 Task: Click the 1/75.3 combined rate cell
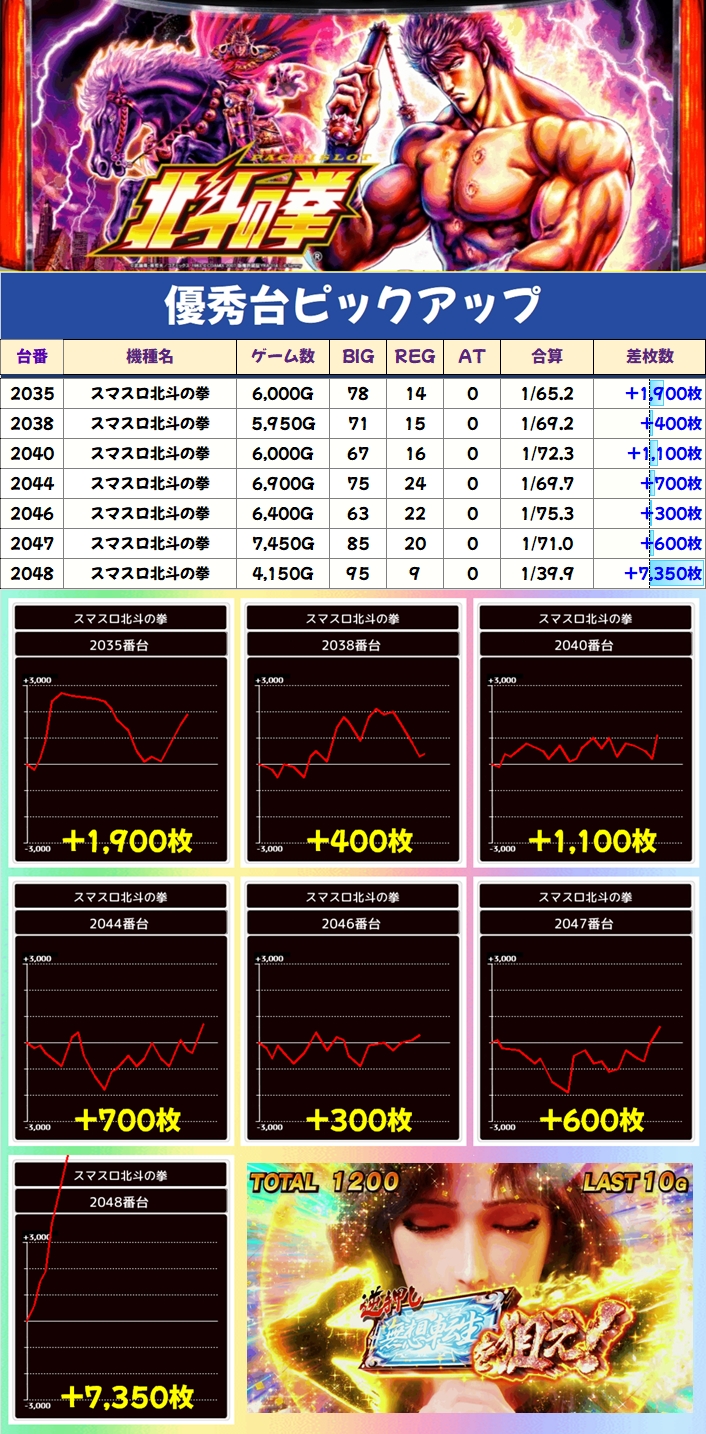(x=547, y=514)
